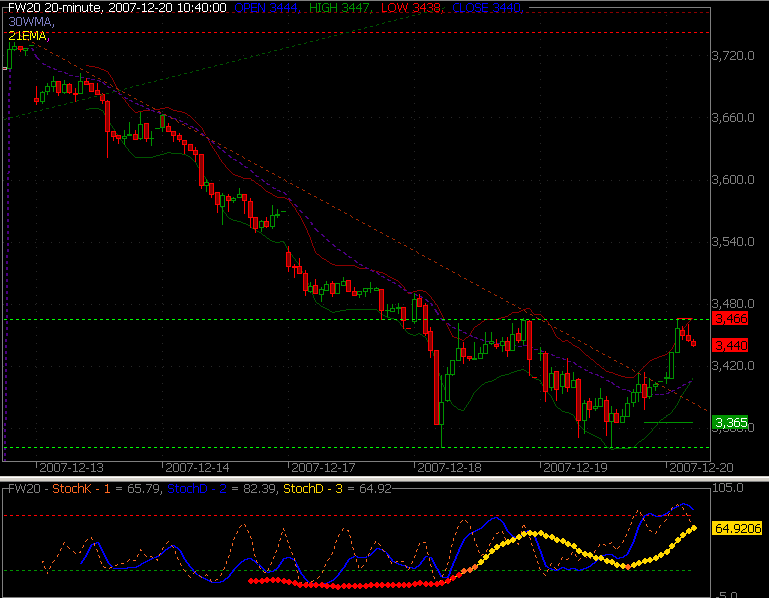Click the 2007-12-18 date marker
Image resolution: width=769 pixels, height=598 pixels.
point(449,467)
